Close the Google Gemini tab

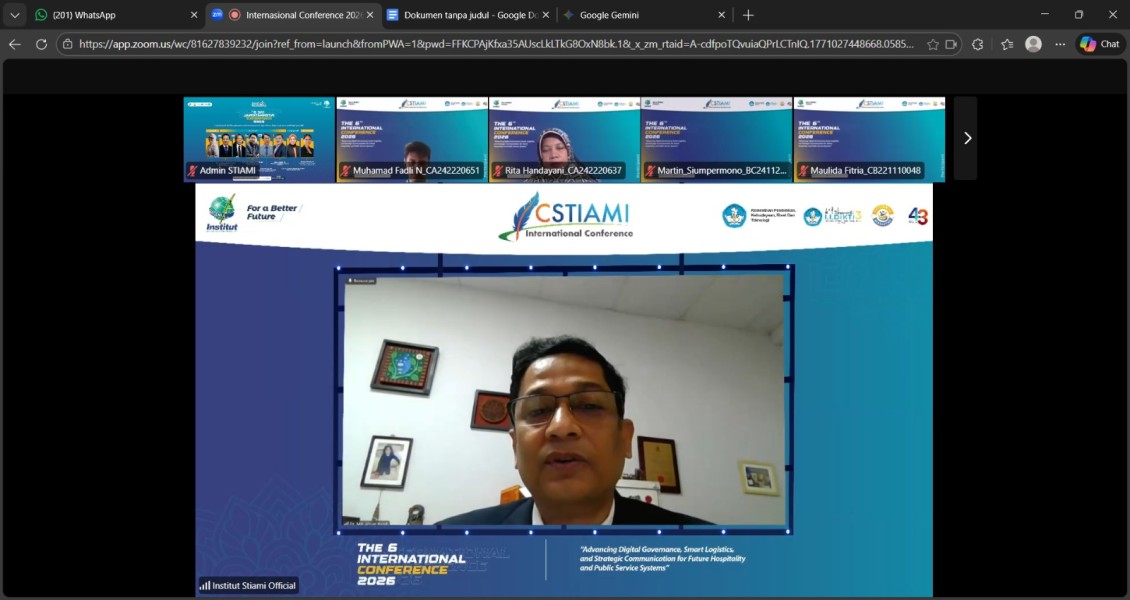coord(721,15)
